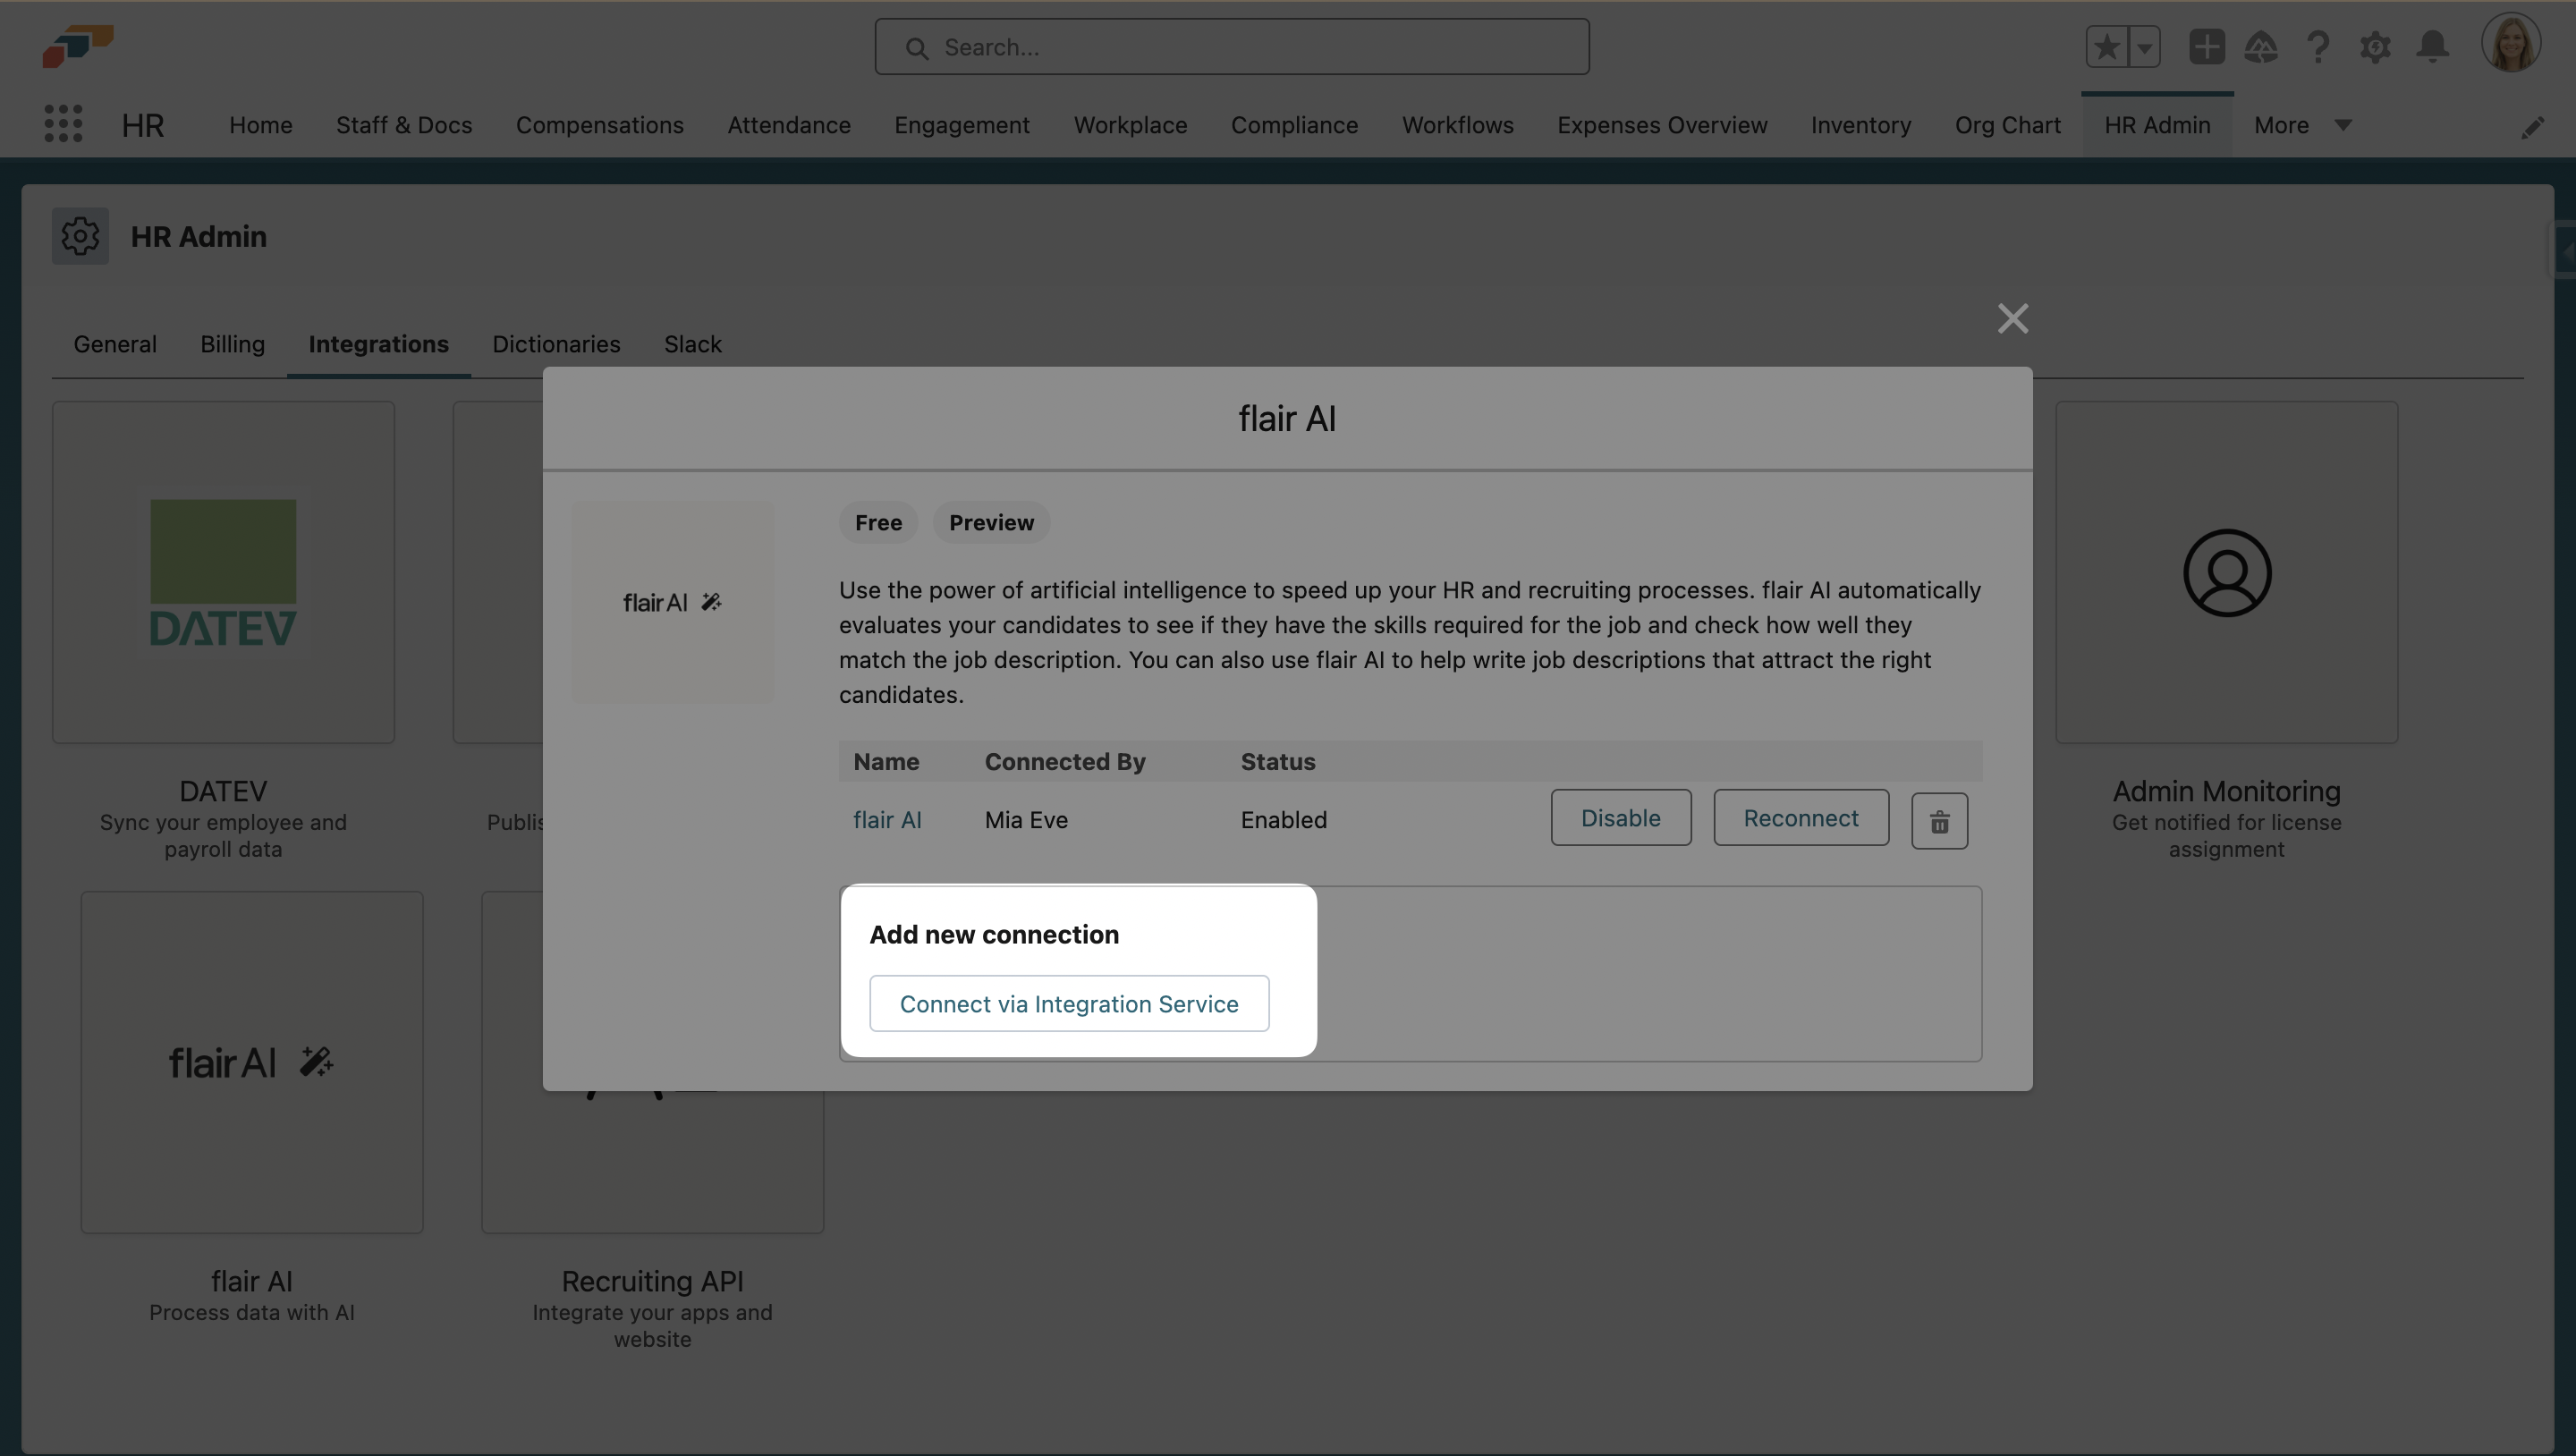Disable the flair AI connection
The height and width of the screenshot is (1456, 2576).
click(x=1620, y=817)
